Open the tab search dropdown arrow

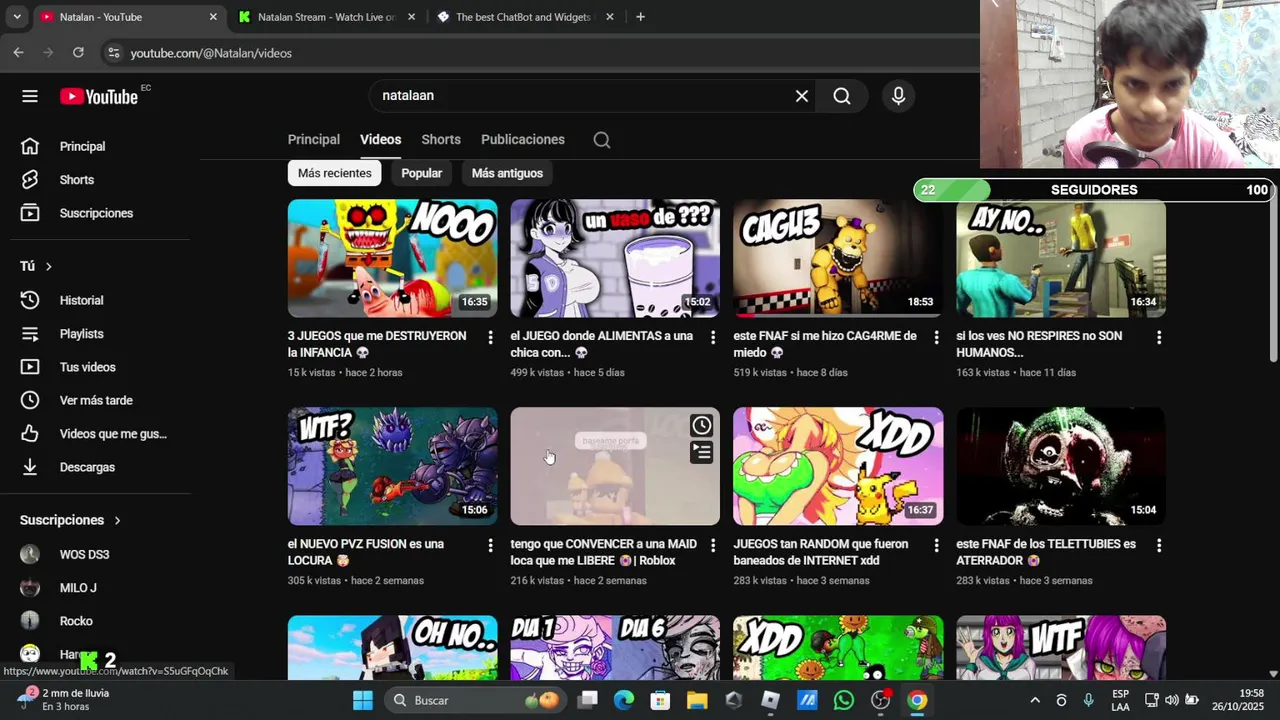point(17,17)
